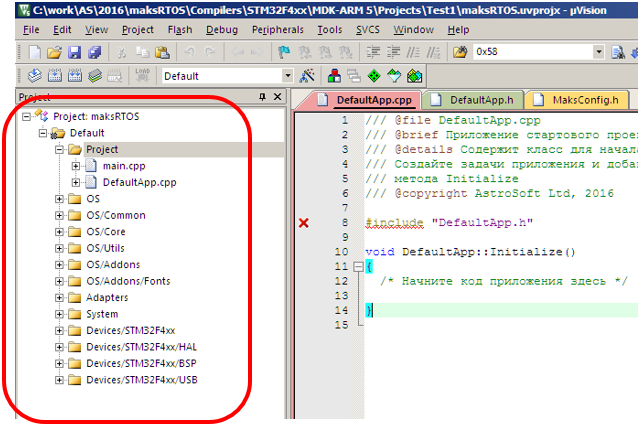
Task: Click the Navigate Backwards arrow icon
Action: pos(237,52)
